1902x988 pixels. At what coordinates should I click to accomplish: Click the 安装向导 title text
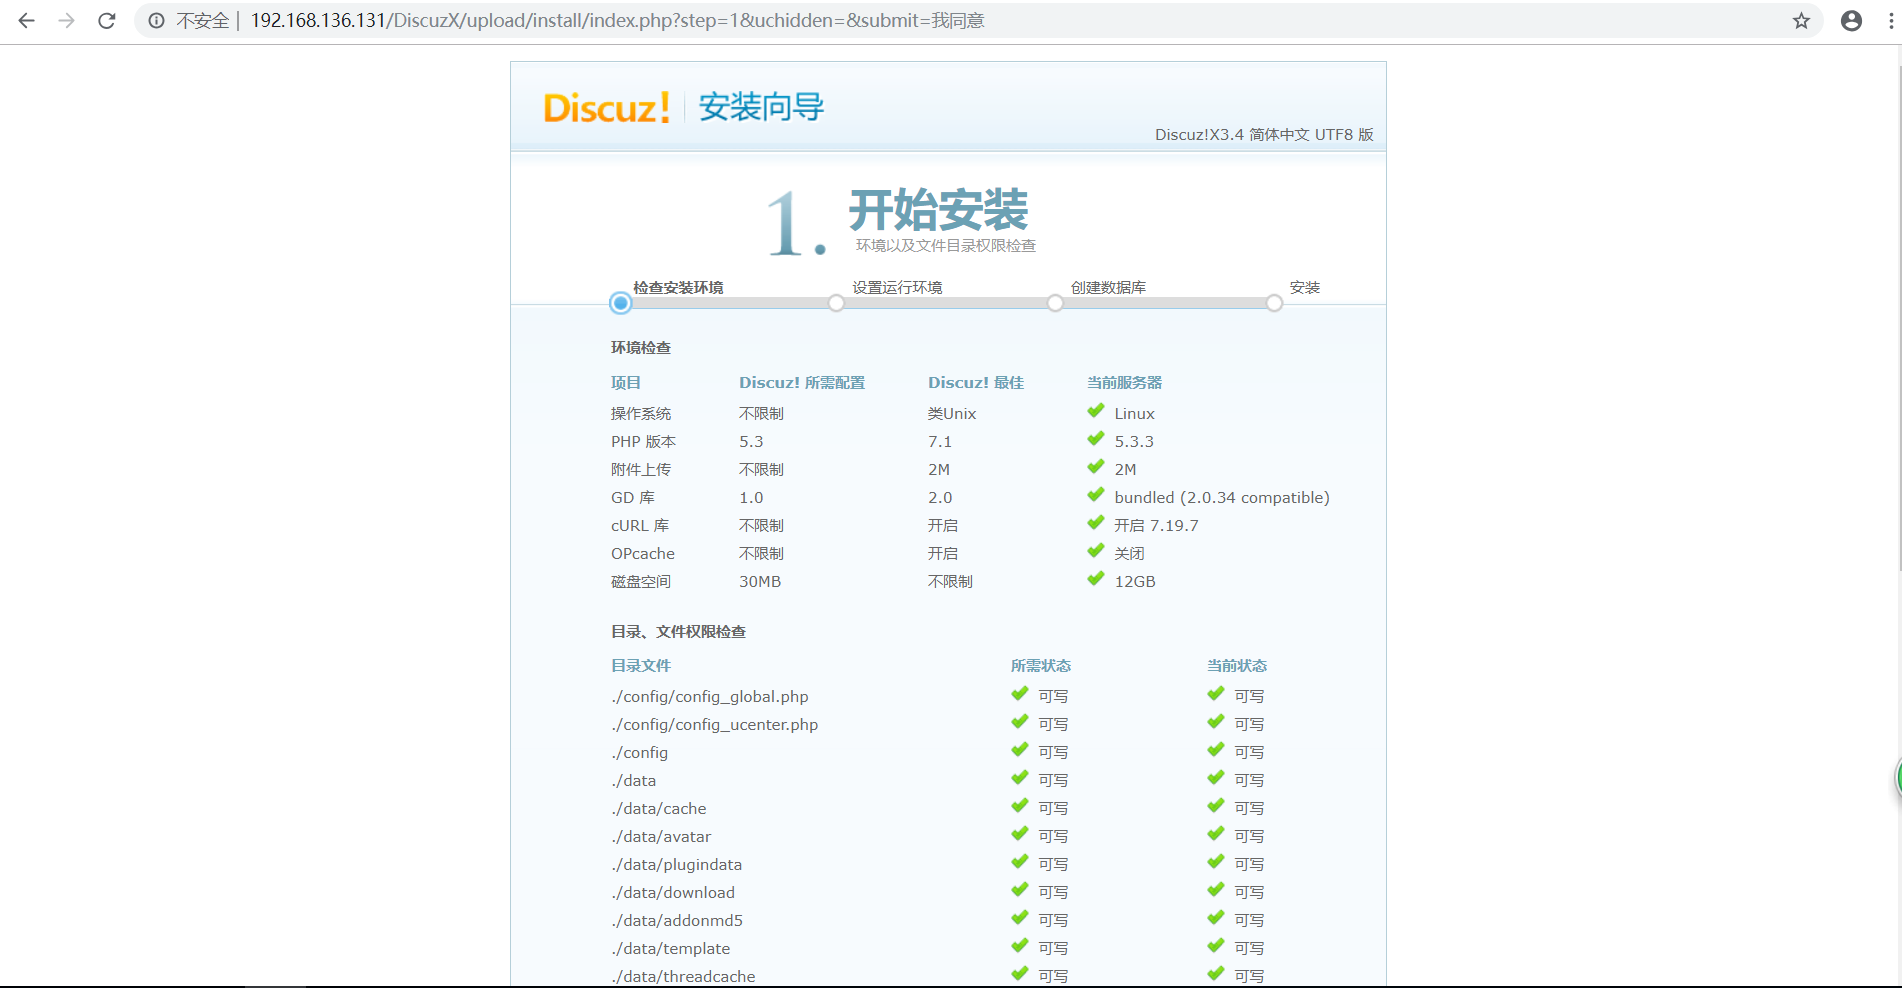coord(761,107)
